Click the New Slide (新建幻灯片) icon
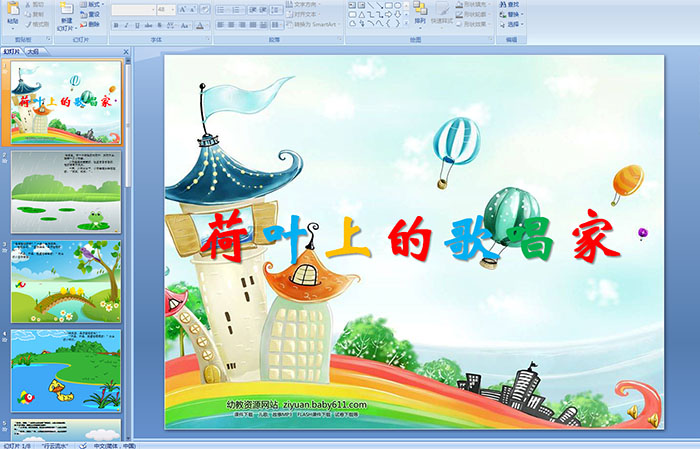The height and width of the screenshot is (449, 700). pos(67,8)
